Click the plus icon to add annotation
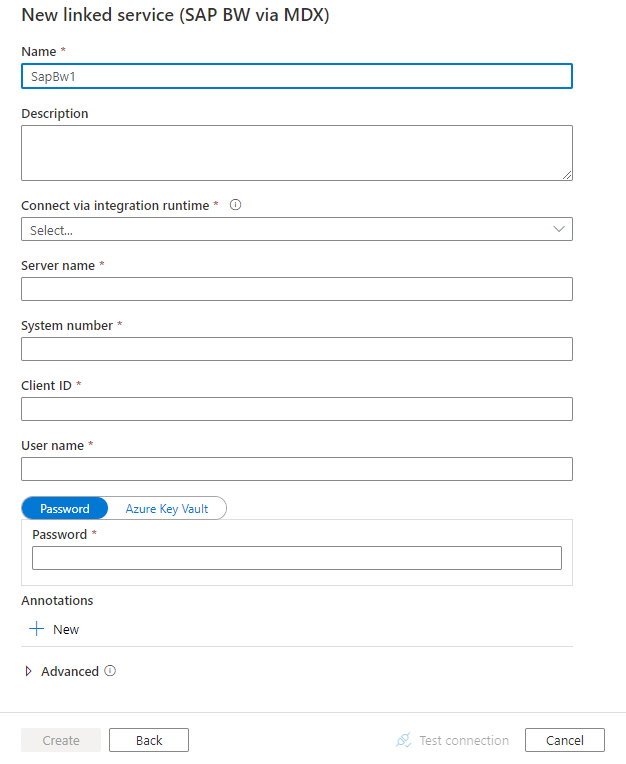This screenshot has width=626, height=764. (x=37, y=629)
